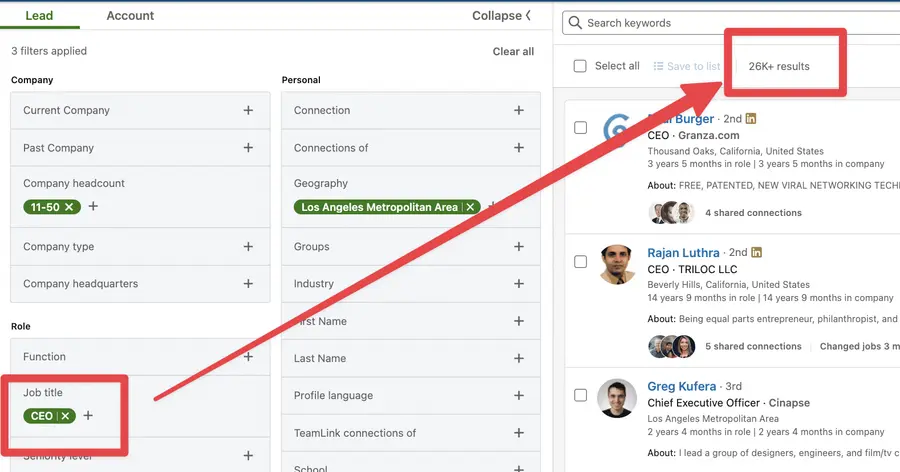This screenshot has width=900, height=472.
Task: Click Greg Kufera's profile photo
Action: [617, 398]
